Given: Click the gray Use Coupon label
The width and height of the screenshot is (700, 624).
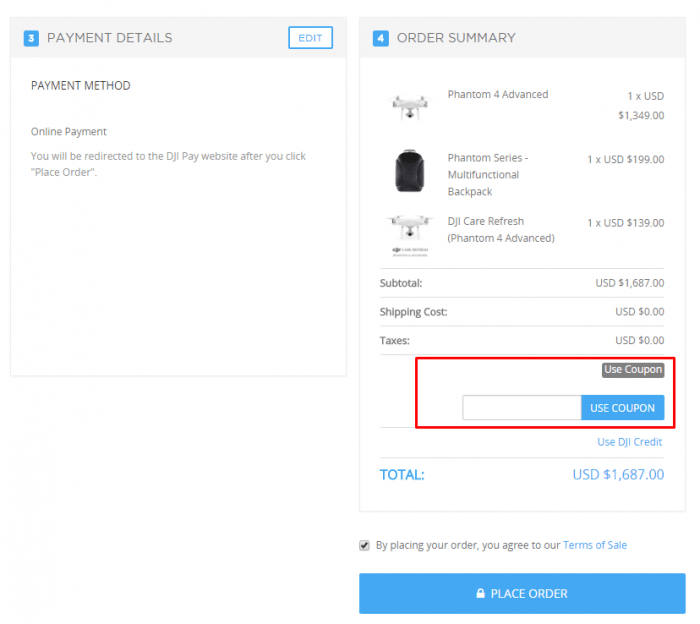Looking at the screenshot, I should point(633,370).
